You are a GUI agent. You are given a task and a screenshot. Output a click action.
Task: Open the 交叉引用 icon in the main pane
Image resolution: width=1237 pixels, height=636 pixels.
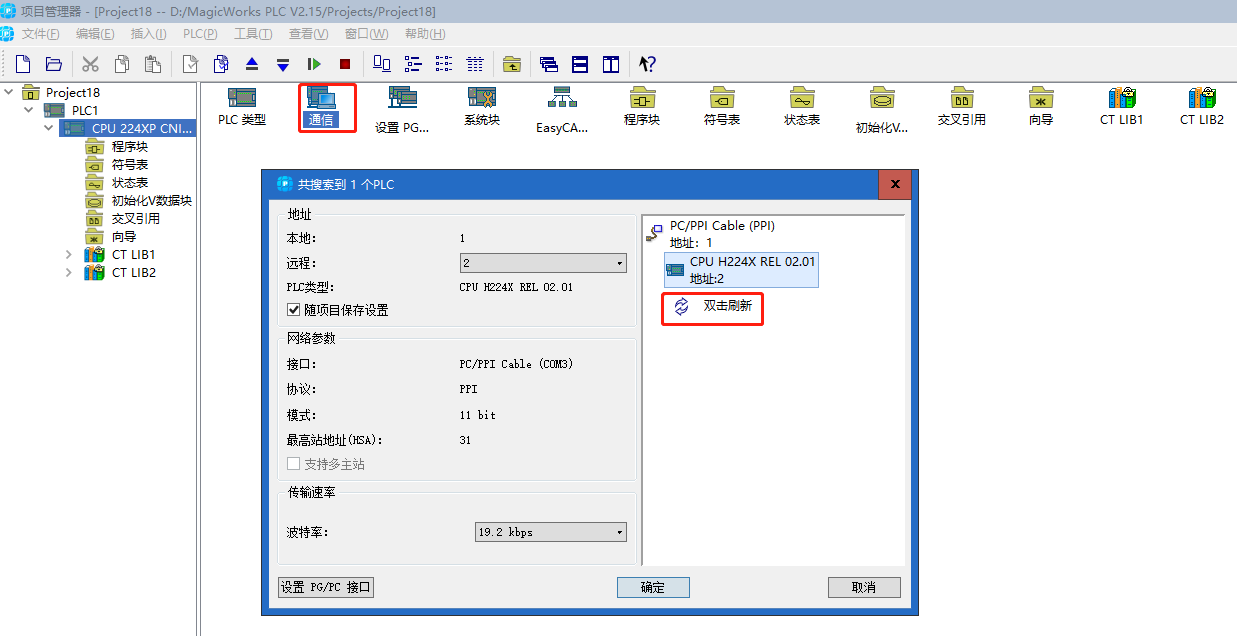(962, 106)
